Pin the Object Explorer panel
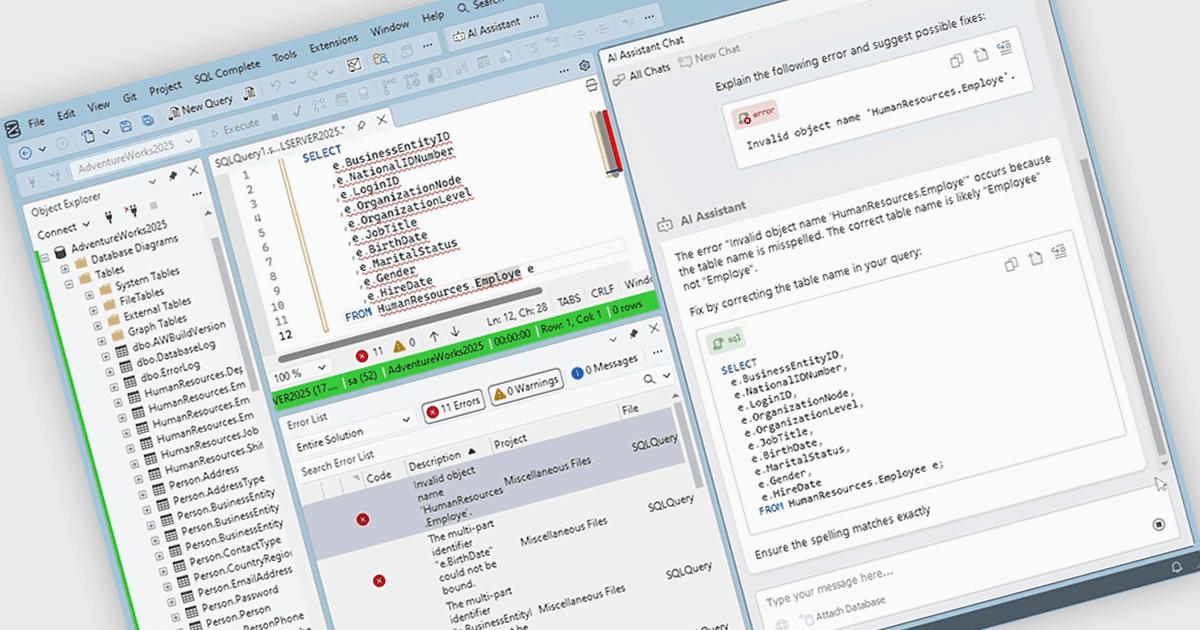Image resolution: width=1200 pixels, height=630 pixels. click(172, 175)
